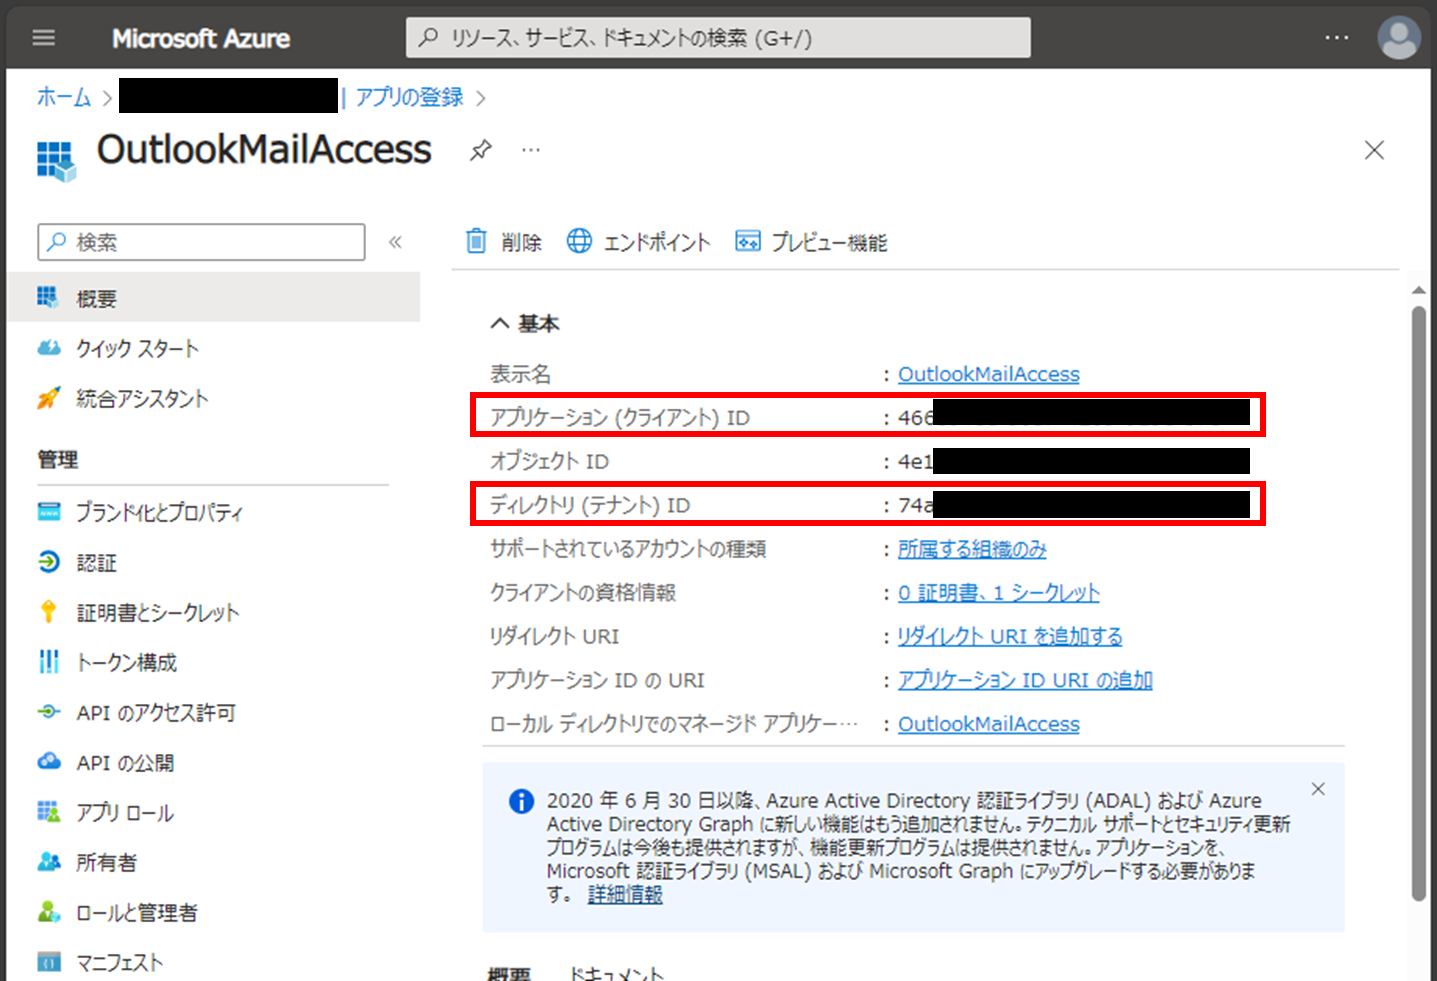Click the 概要 grid icon in the sidebar
This screenshot has height=981, width=1437.
point(47,297)
